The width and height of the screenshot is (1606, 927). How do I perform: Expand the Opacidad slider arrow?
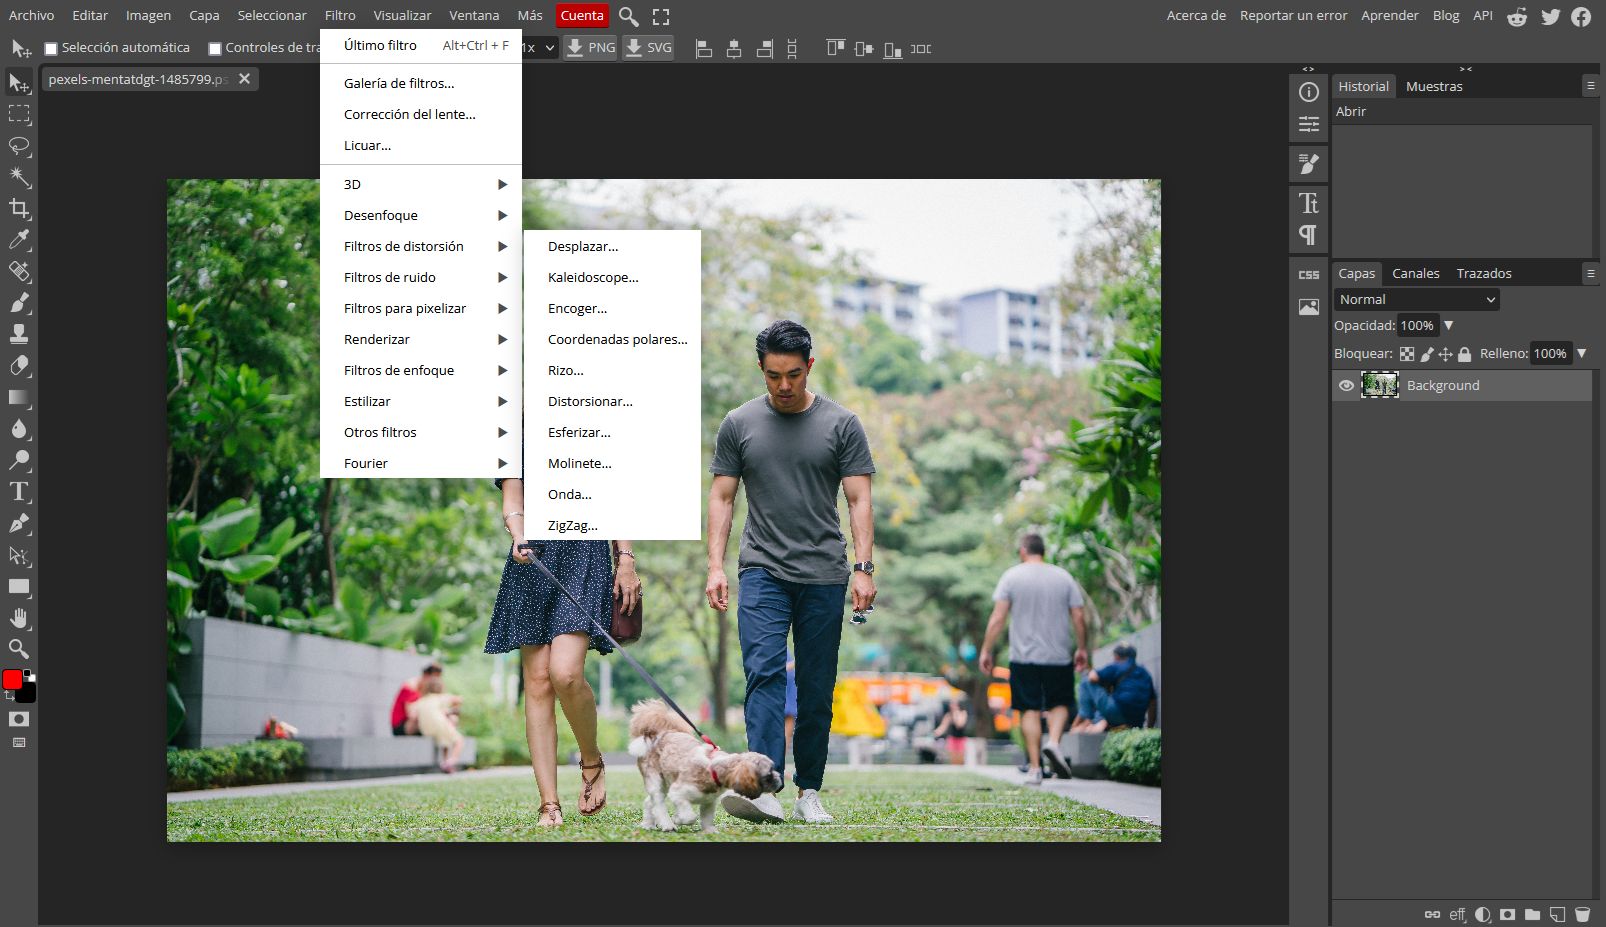click(1448, 325)
